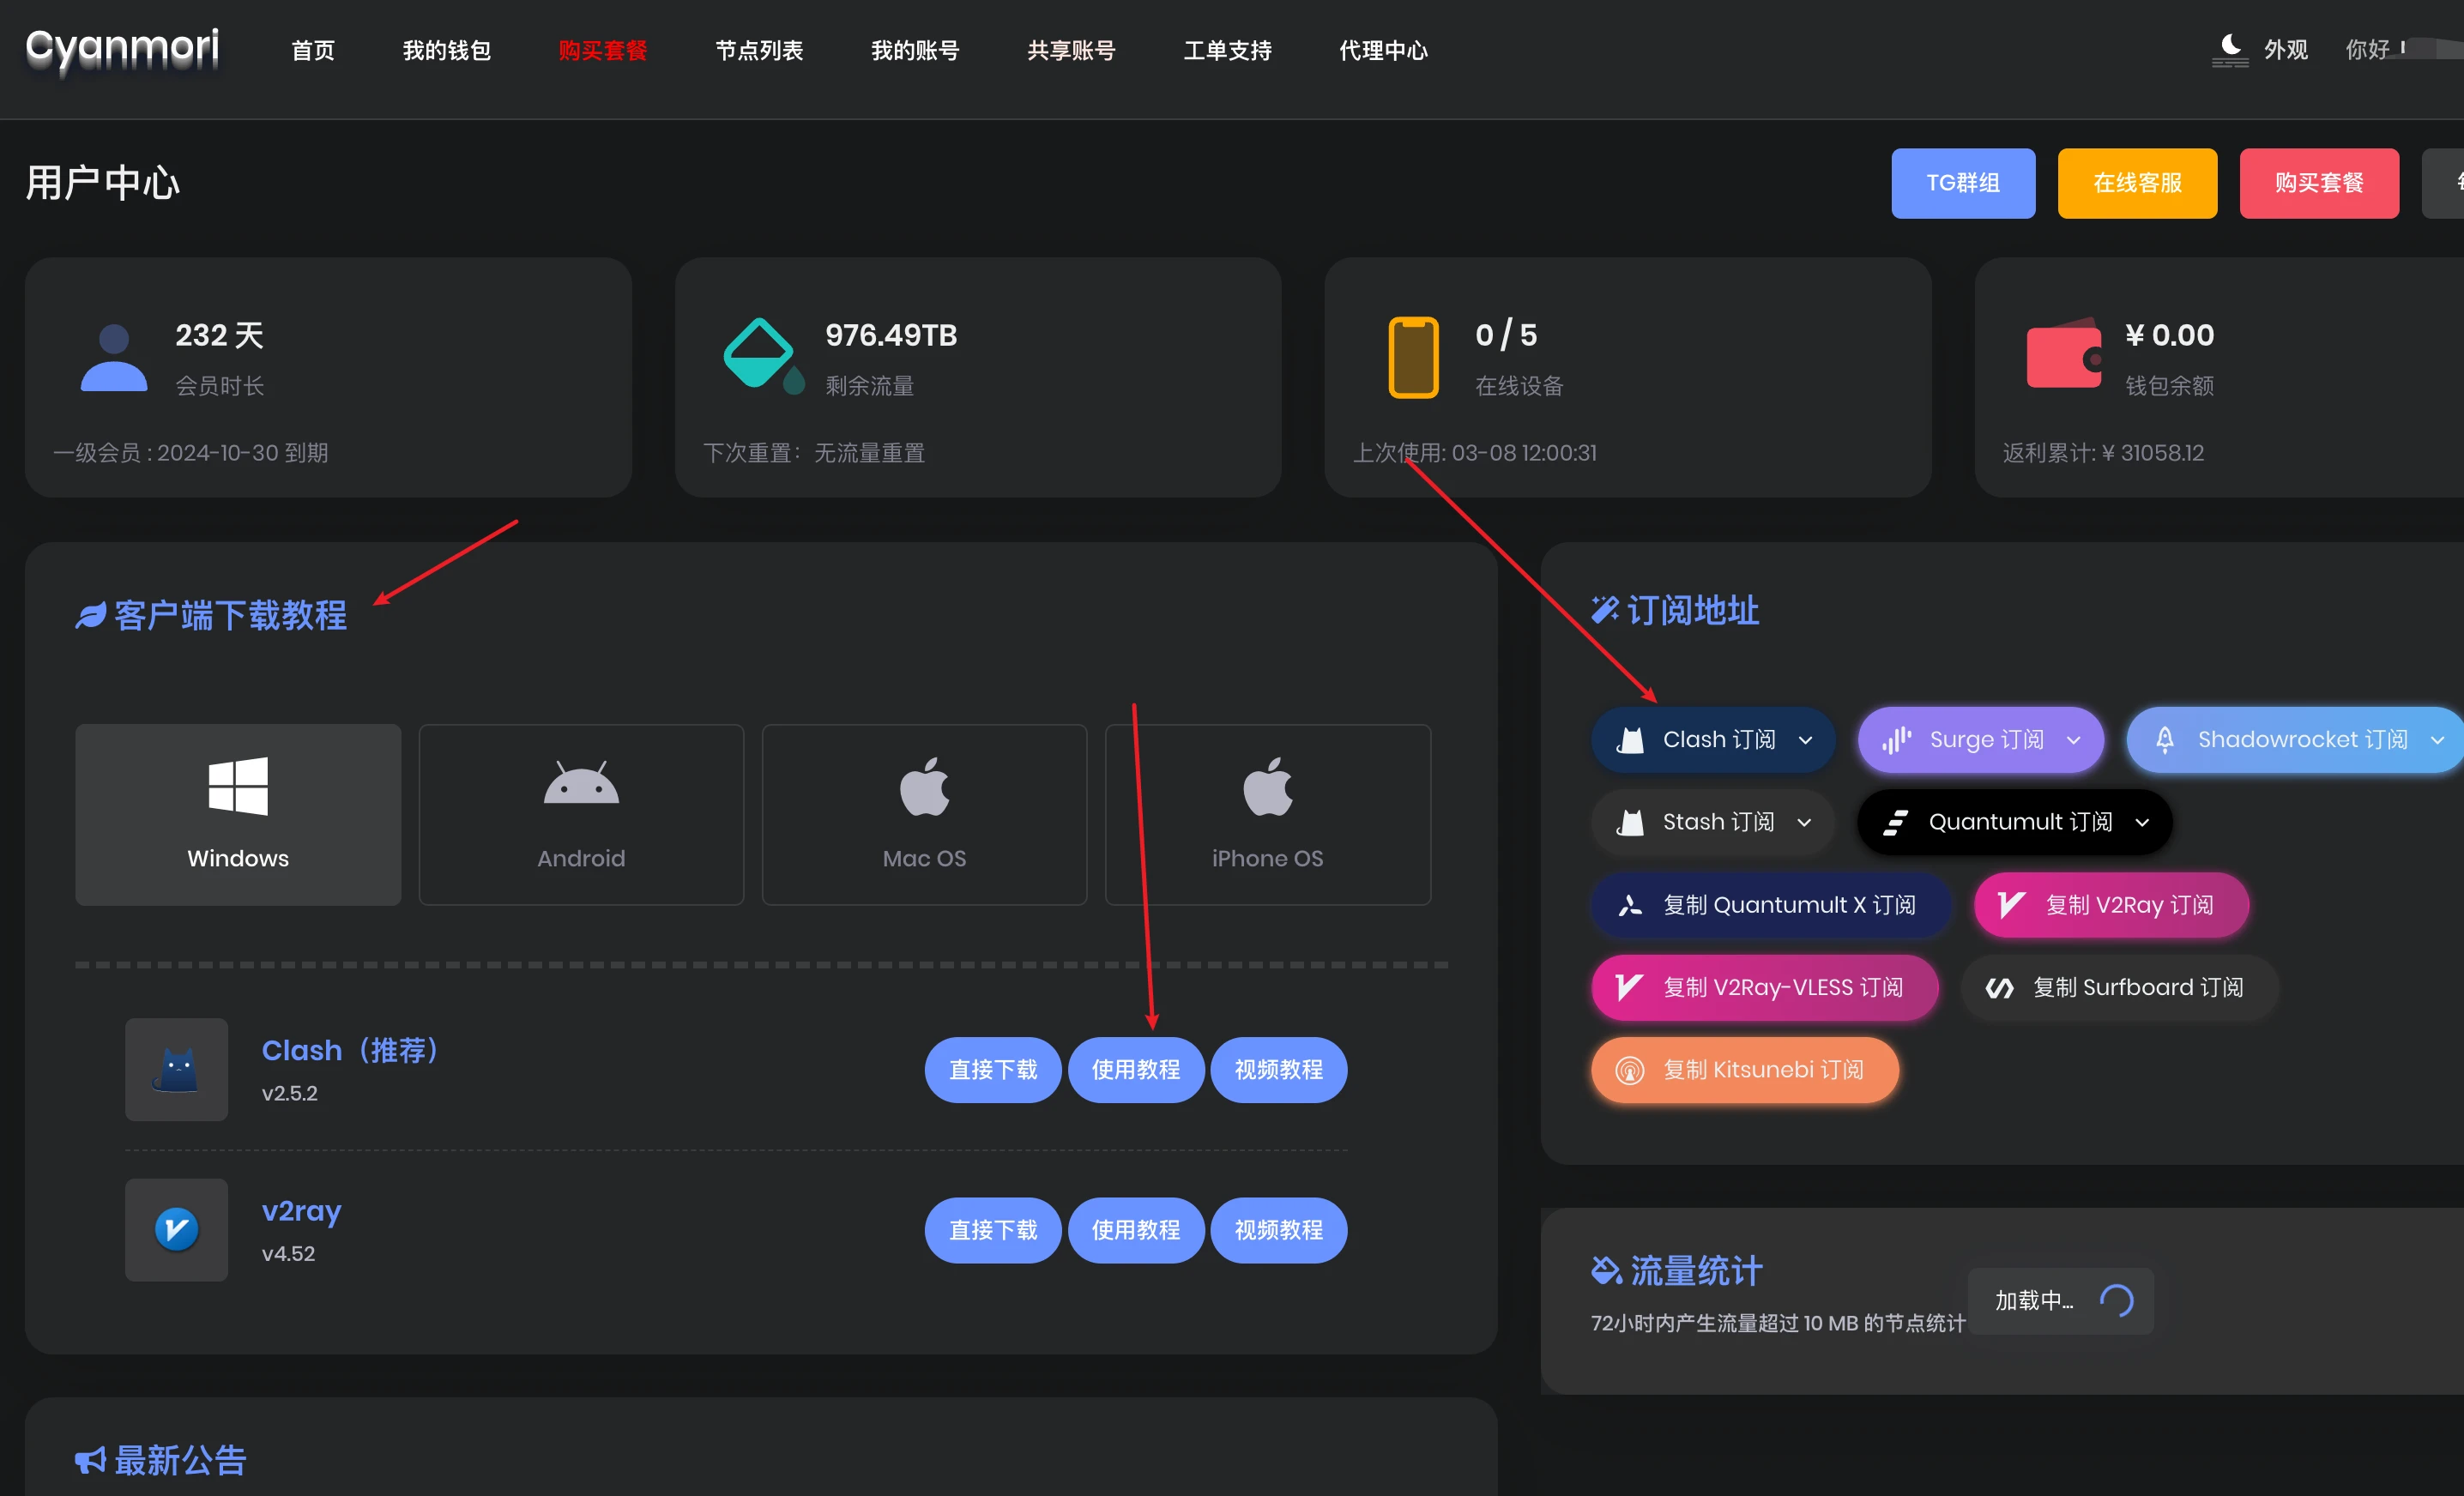Viewport: 2464px width, 1496px height.
Task: Copy the Kitsunebi subscription link
Action: pos(1744,1070)
